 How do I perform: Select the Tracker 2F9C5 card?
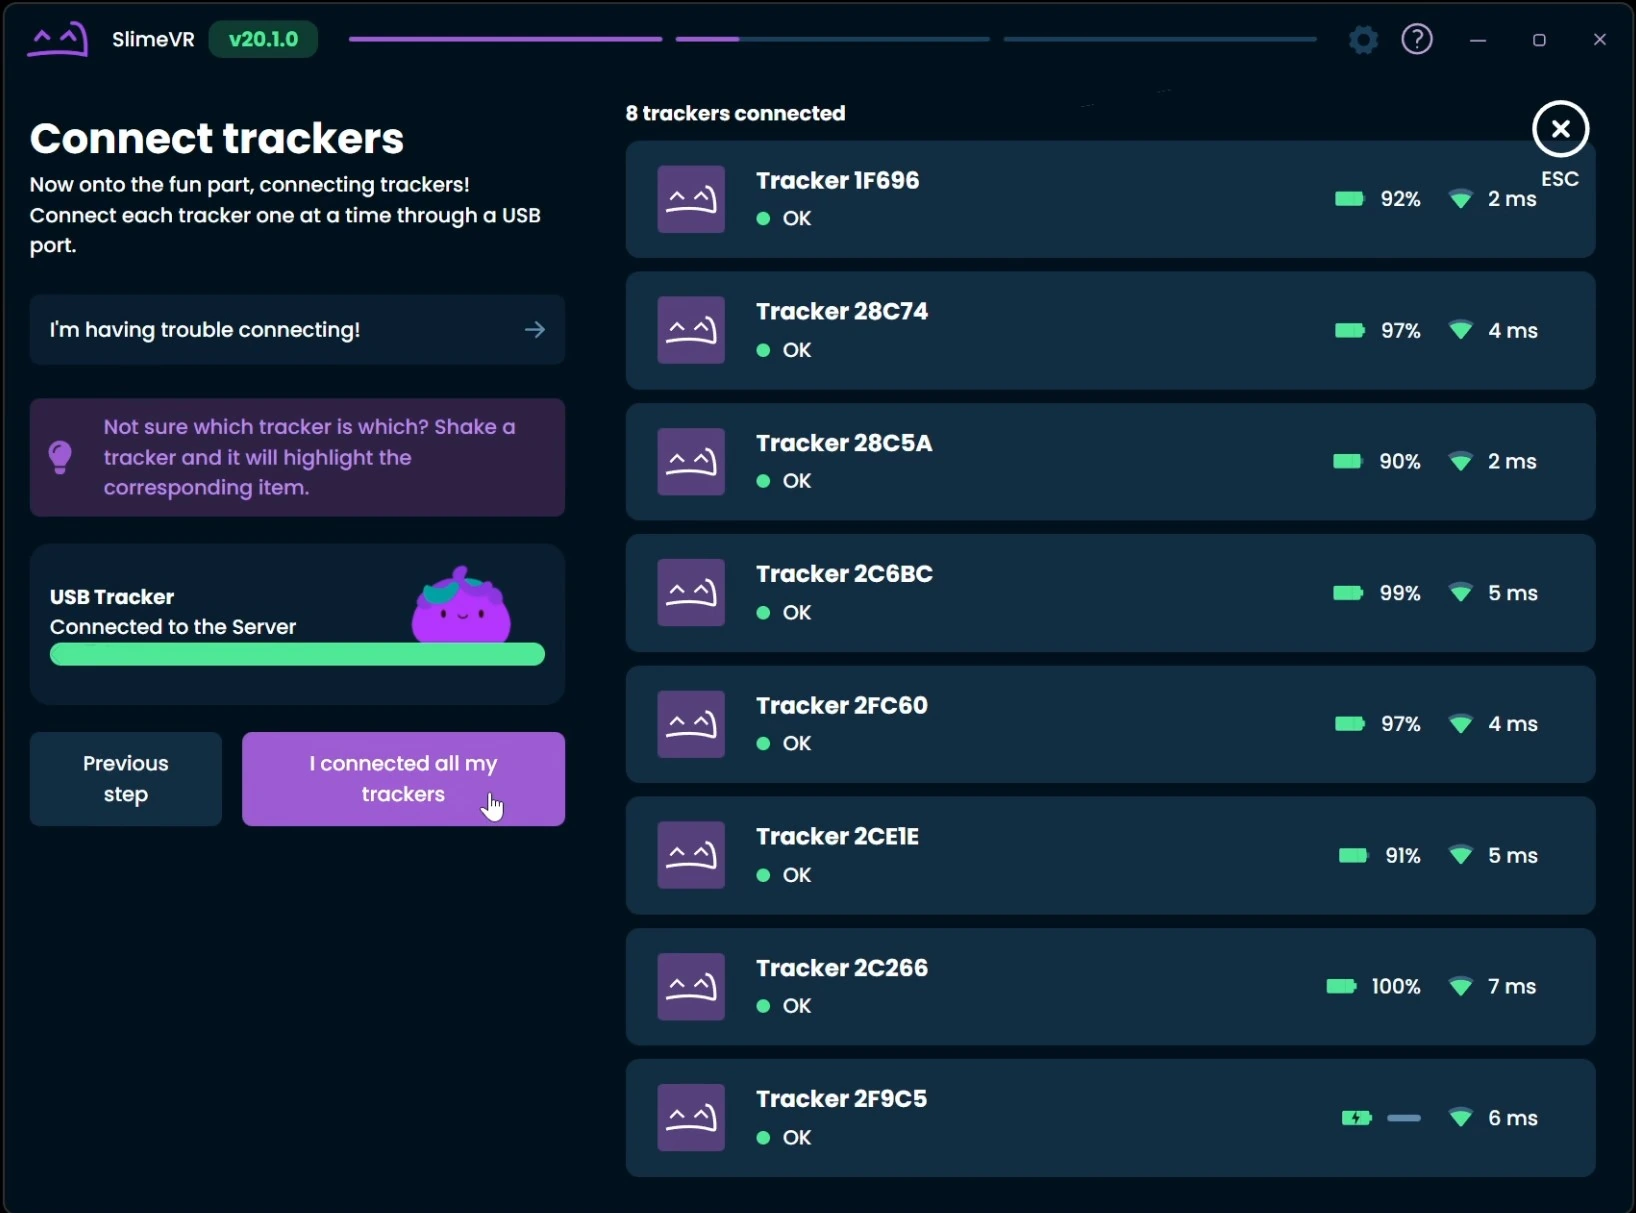(1110, 1118)
